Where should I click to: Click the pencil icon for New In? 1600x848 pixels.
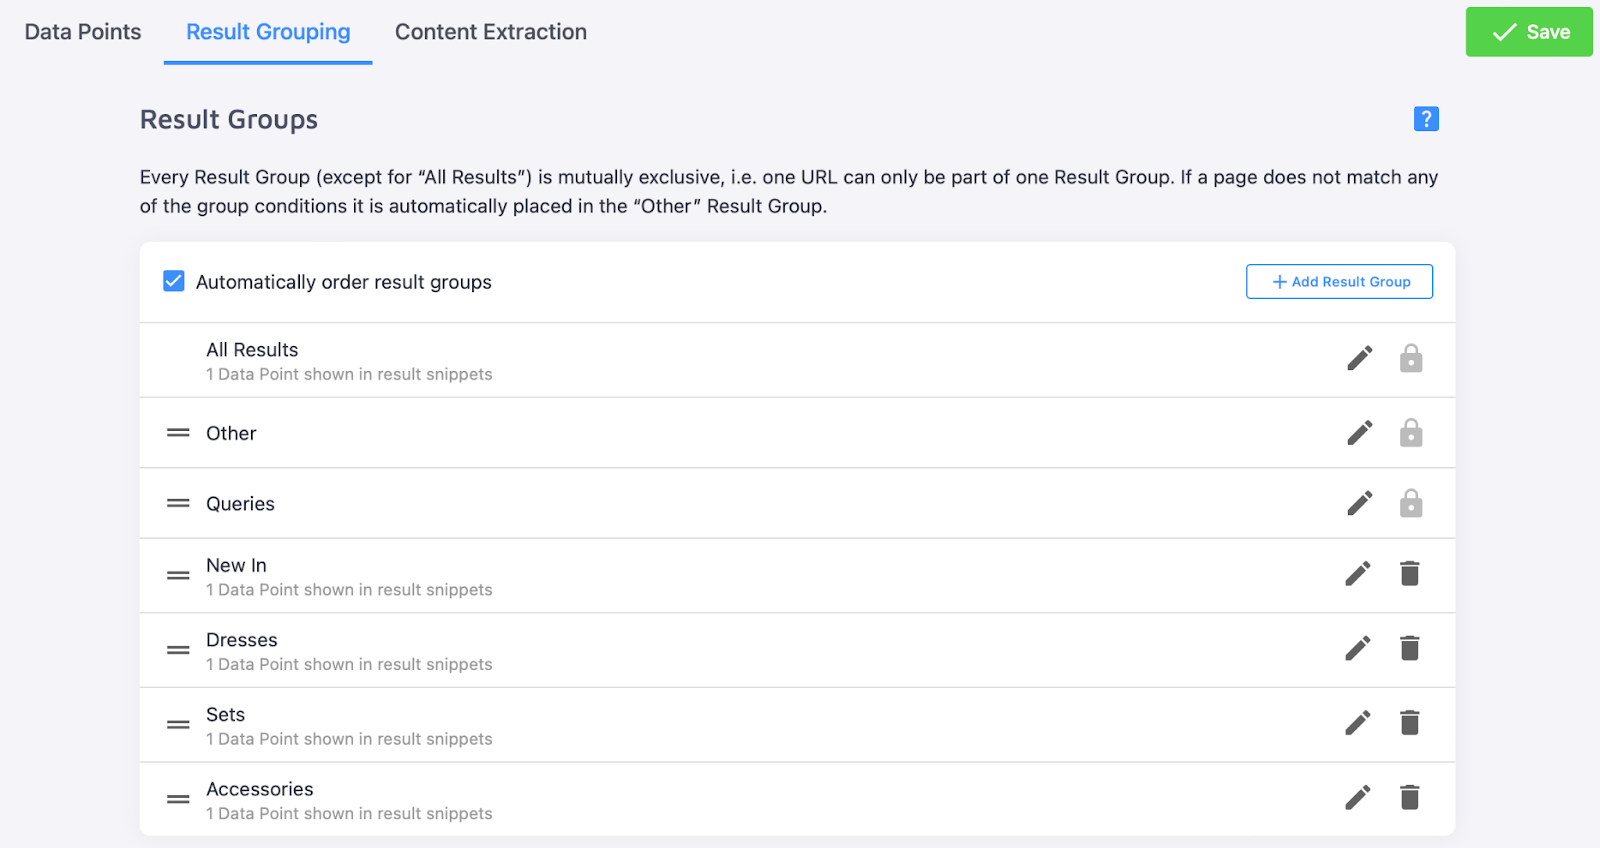point(1357,574)
